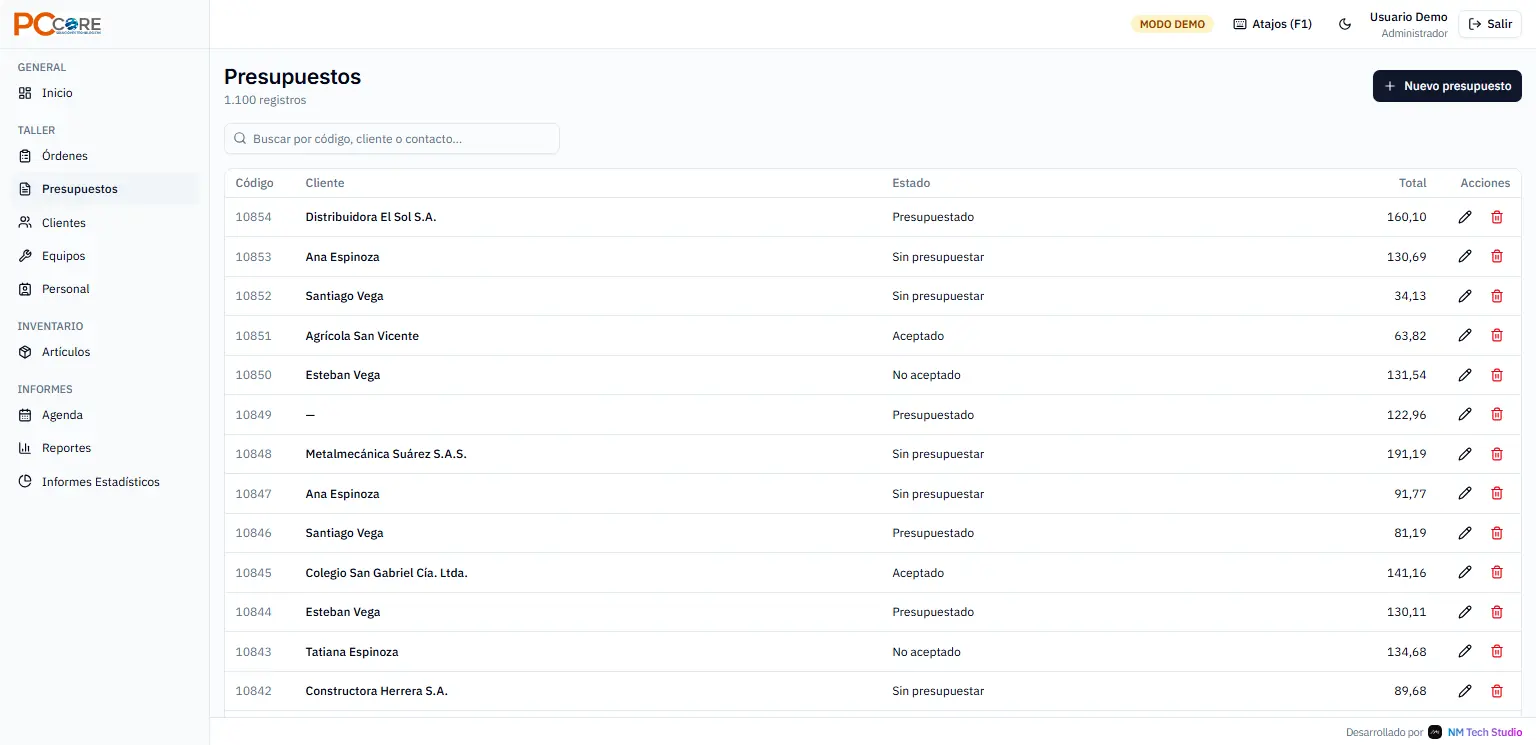Navigate to Equipos
Viewport: 1536px width, 745px height.
(x=105, y=256)
